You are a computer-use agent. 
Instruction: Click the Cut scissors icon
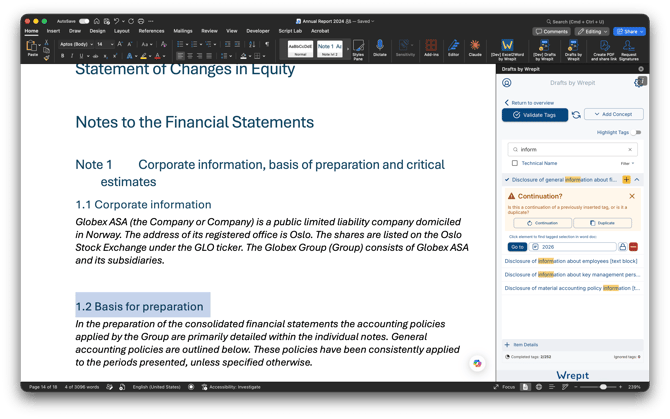tap(47, 43)
